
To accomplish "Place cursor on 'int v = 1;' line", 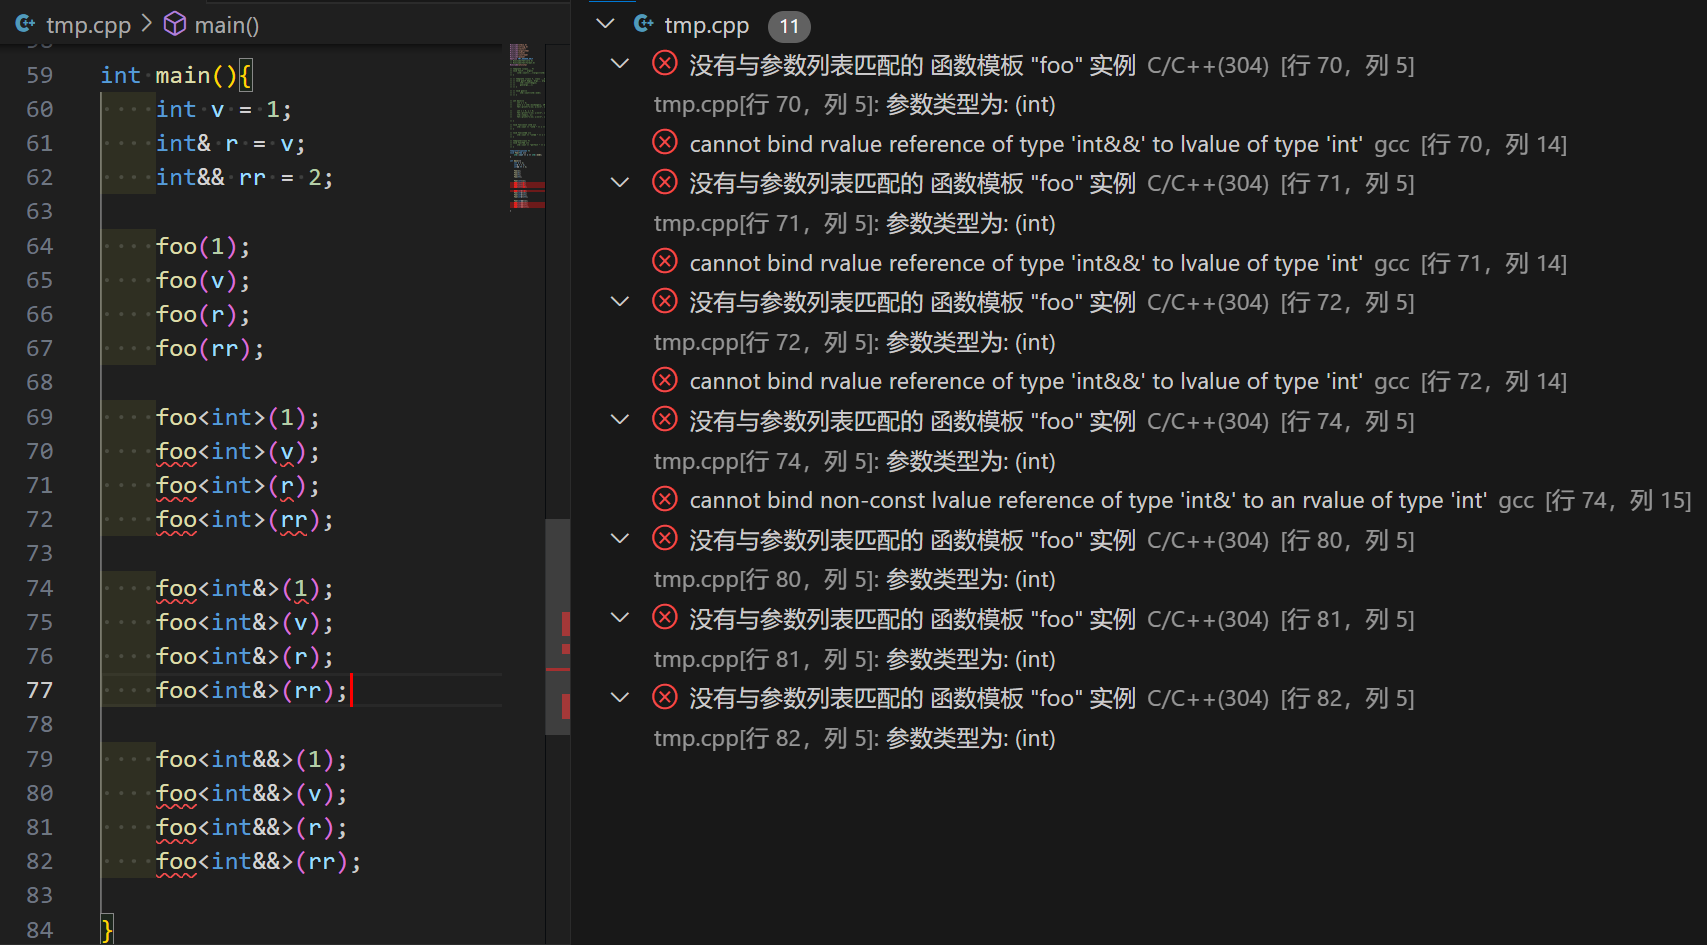I will (x=223, y=109).
